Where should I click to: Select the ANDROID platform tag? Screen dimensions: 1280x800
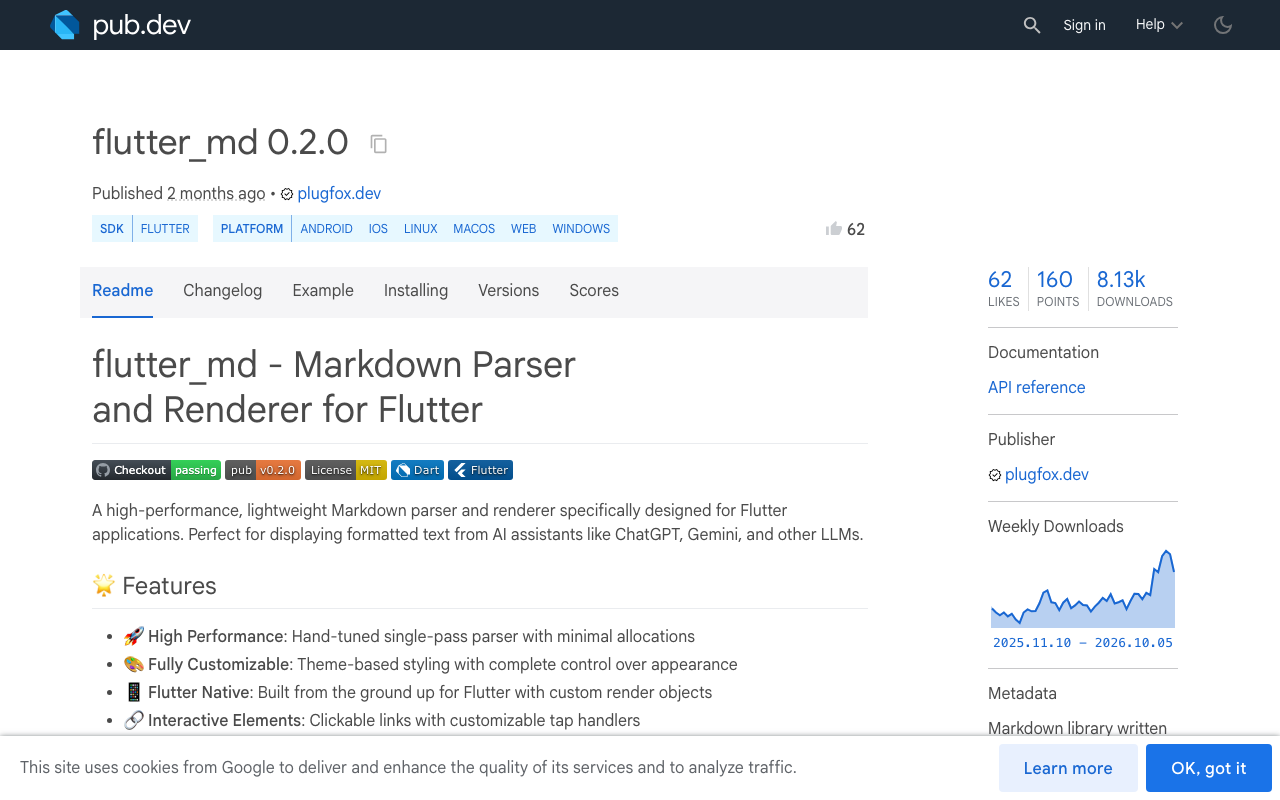point(326,229)
